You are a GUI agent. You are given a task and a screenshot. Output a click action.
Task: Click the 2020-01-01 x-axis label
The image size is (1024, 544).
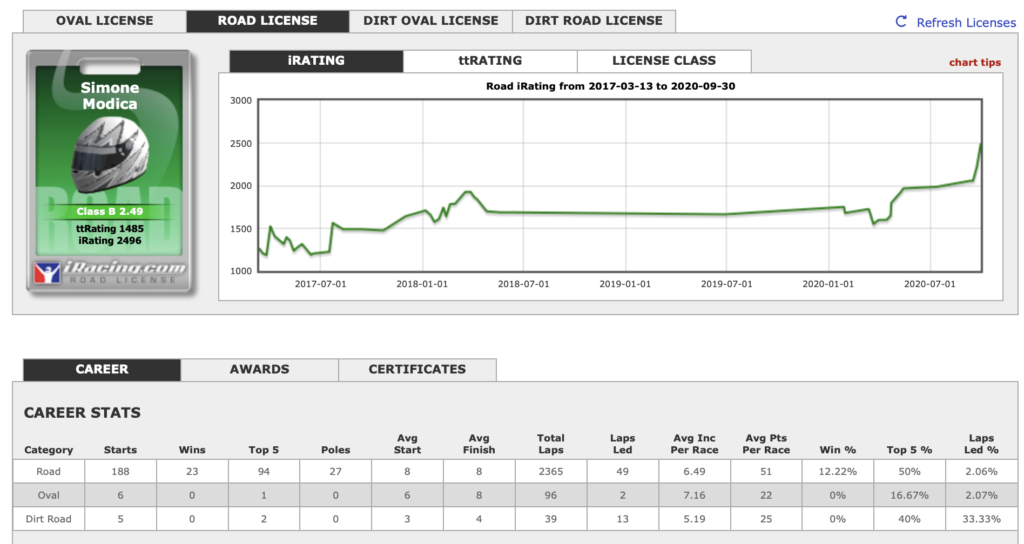(x=828, y=284)
